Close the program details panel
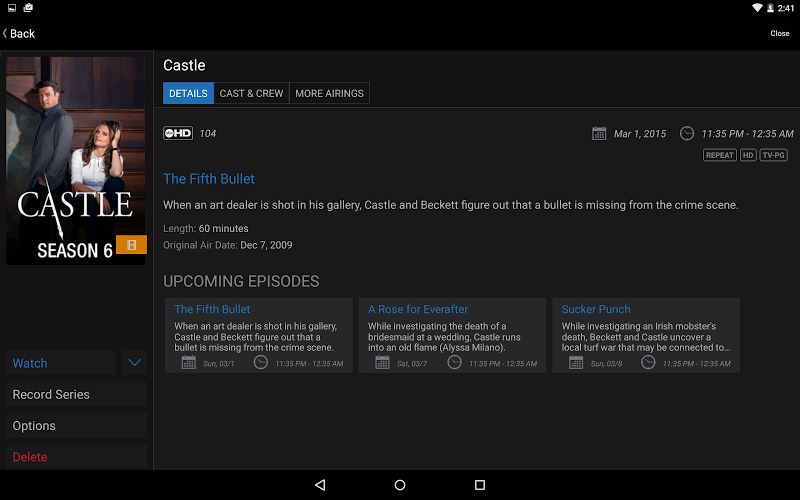 780,33
